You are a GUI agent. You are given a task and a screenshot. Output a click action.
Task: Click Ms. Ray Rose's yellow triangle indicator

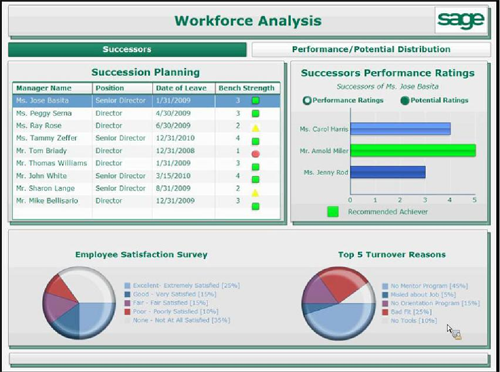click(x=256, y=128)
